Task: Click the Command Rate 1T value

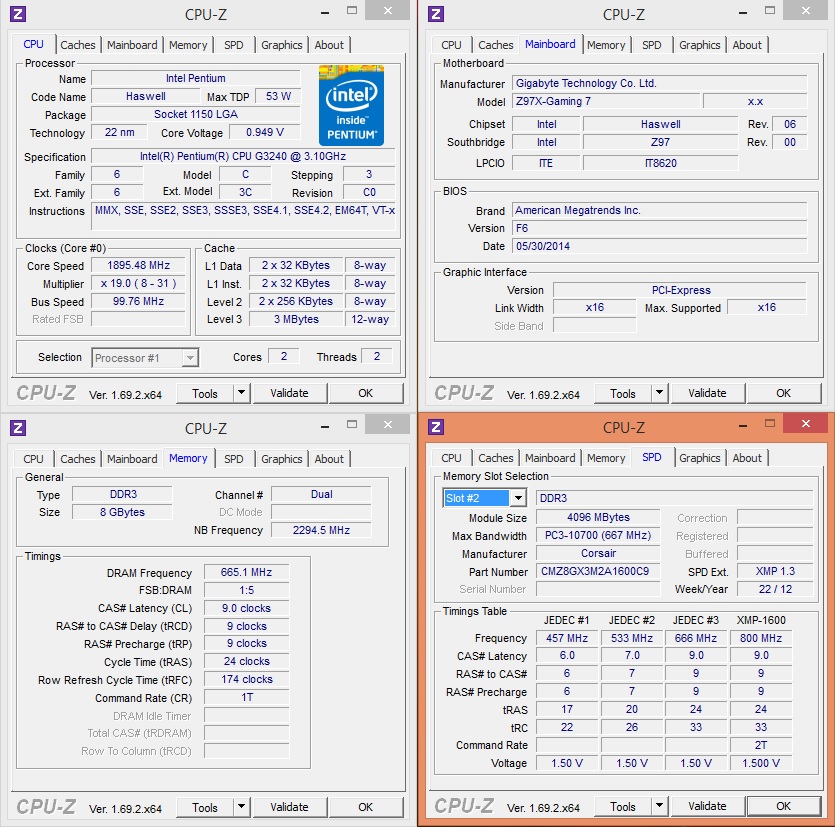Action: tap(247, 697)
